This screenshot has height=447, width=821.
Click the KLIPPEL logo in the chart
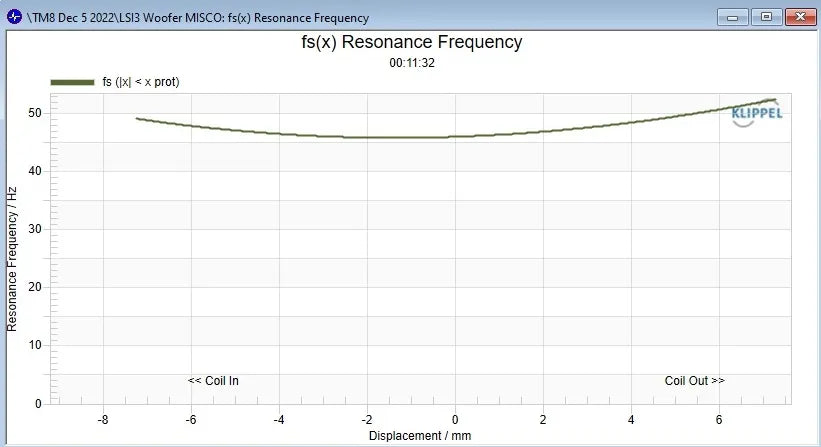(x=757, y=112)
